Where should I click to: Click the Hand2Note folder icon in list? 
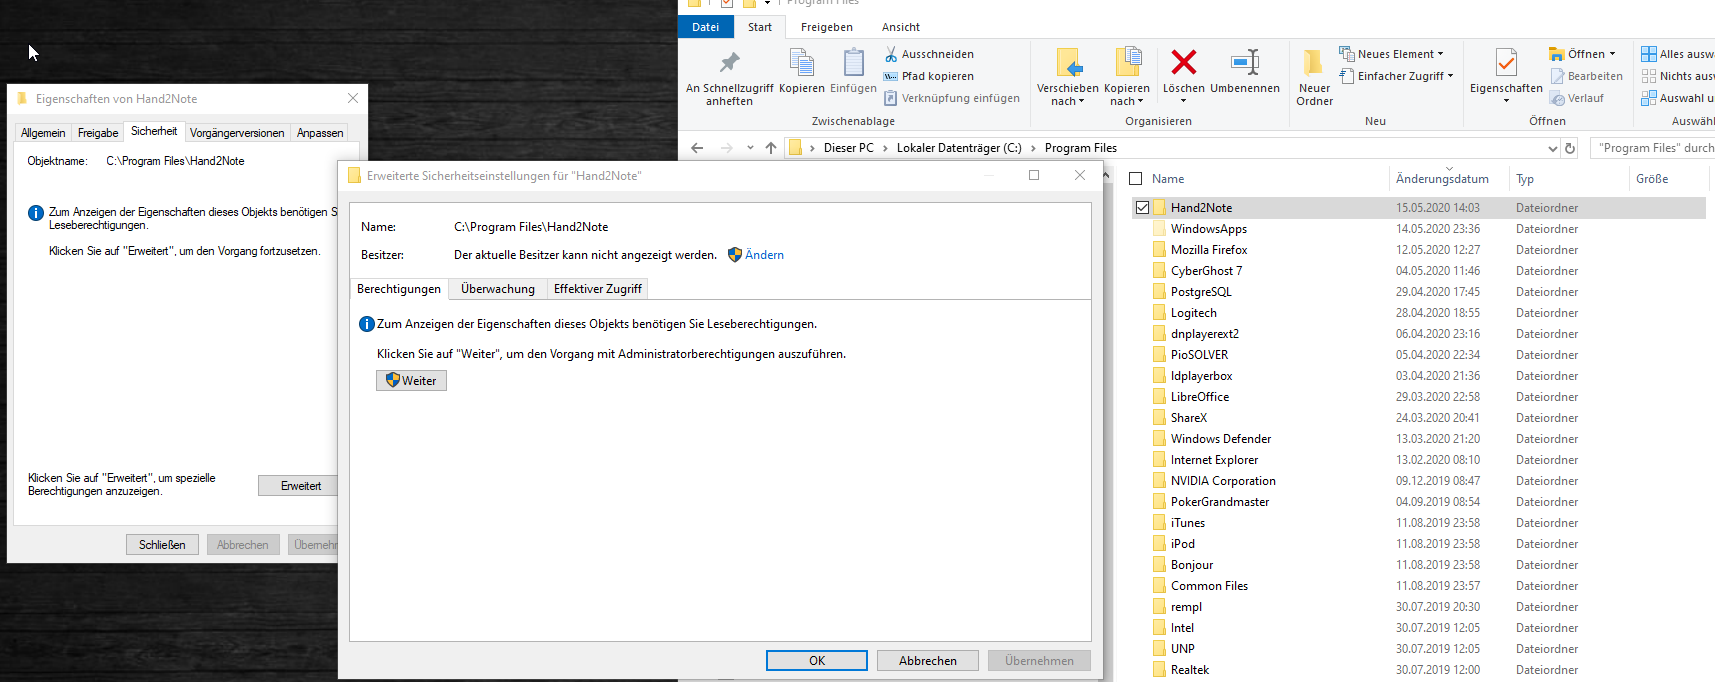(1160, 208)
